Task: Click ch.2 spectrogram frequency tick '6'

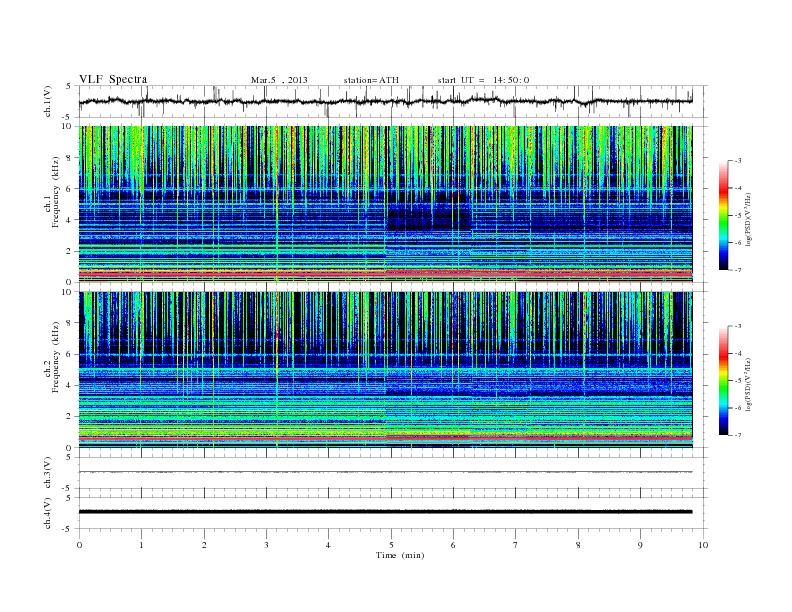Action: pyautogui.click(x=69, y=354)
